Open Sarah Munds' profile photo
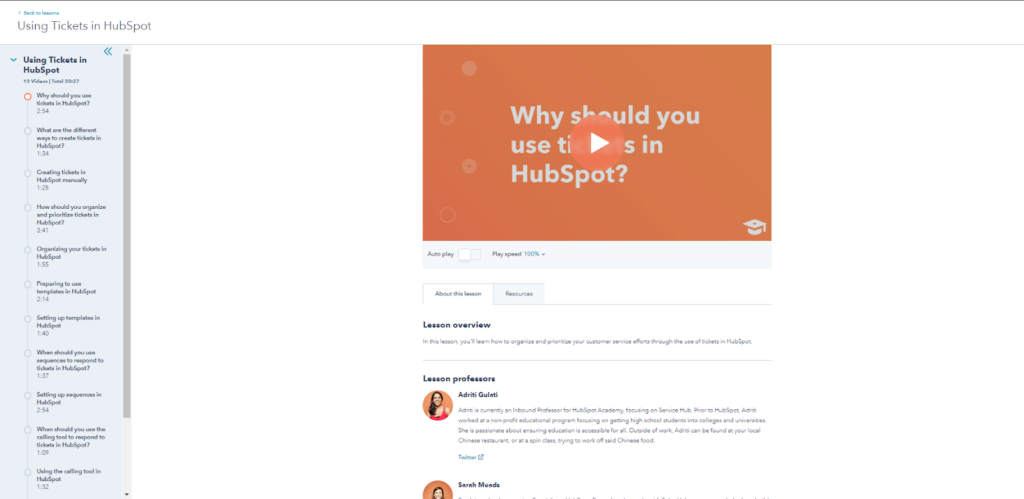1024x499 pixels. point(438,490)
